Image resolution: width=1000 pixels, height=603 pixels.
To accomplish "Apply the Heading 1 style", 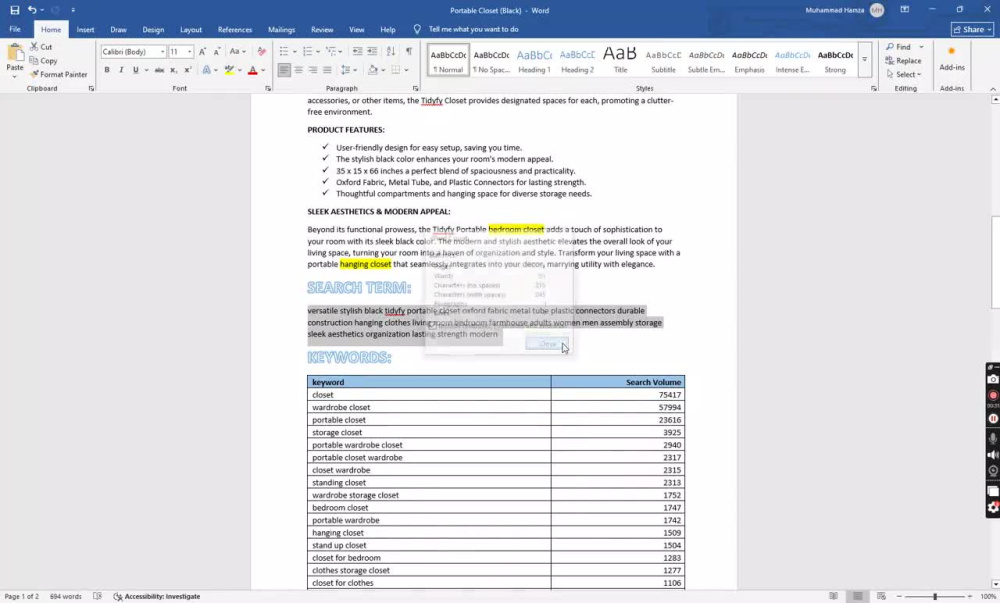I will tap(534, 60).
